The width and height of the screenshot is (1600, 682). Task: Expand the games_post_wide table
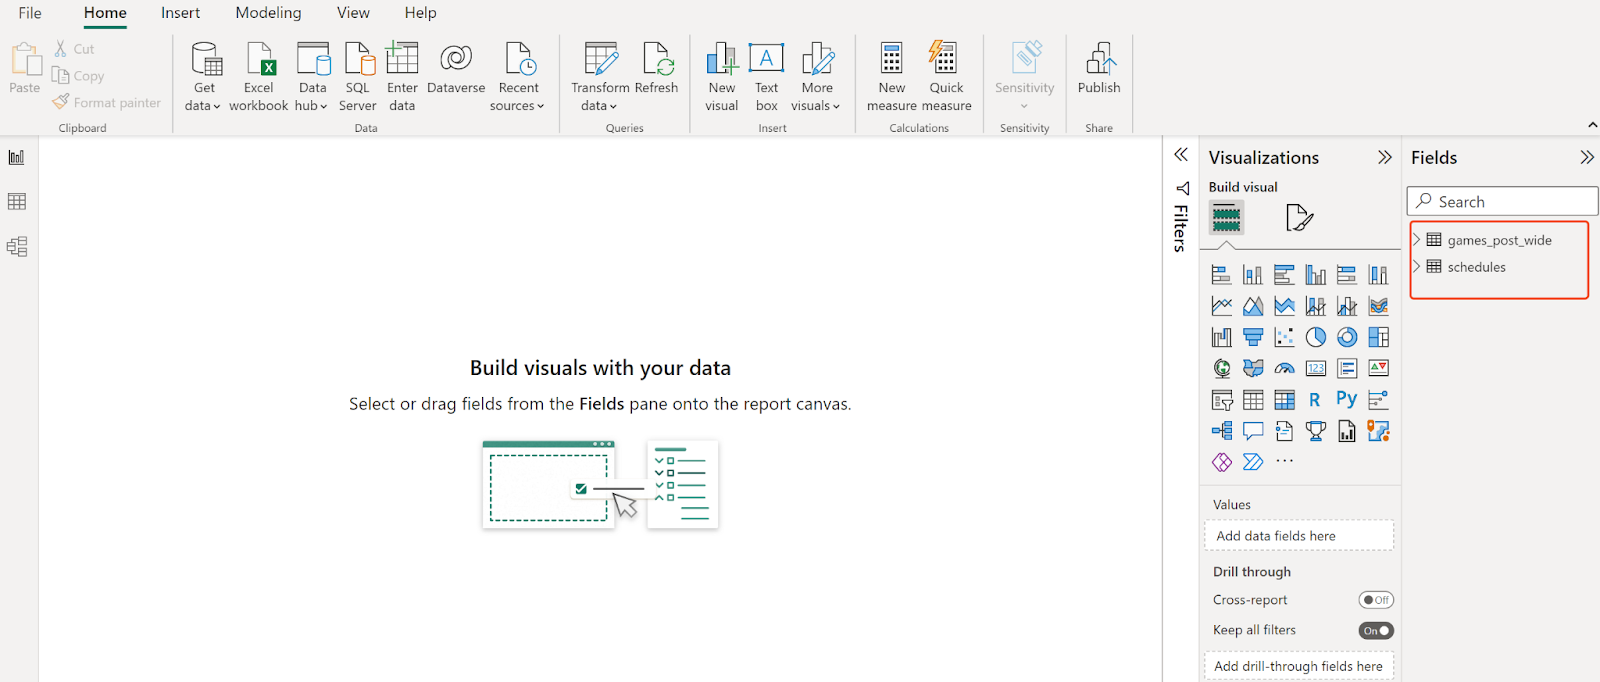pos(1417,240)
